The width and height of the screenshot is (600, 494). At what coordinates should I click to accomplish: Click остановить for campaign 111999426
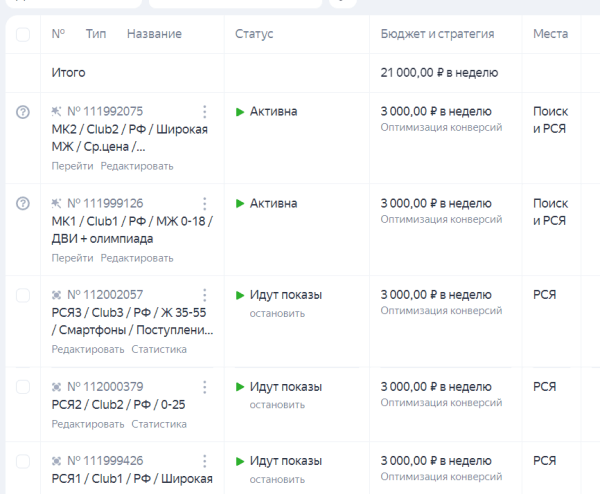pos(277,479)
